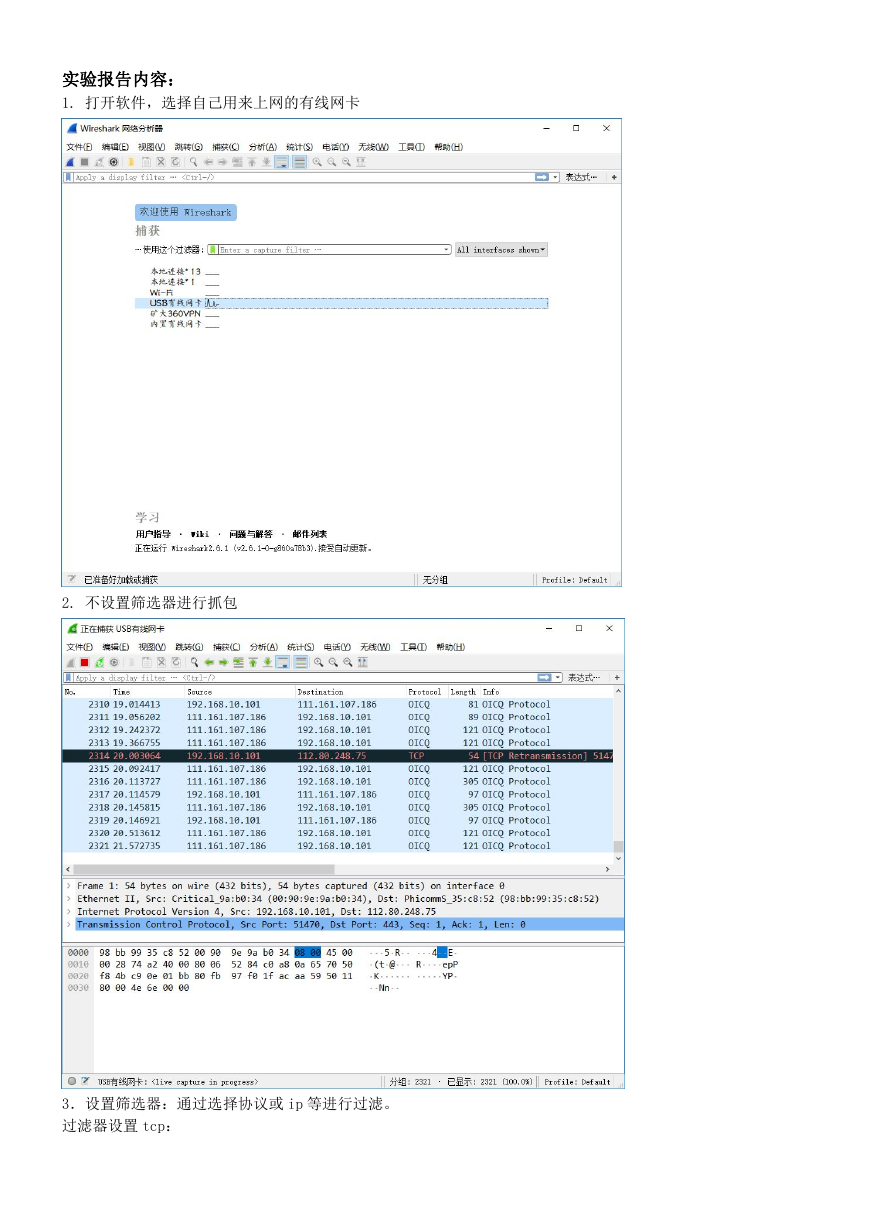
Task: Click the resize columns icon in the 正在捕获 toolbar
Action: click(362, 662)
